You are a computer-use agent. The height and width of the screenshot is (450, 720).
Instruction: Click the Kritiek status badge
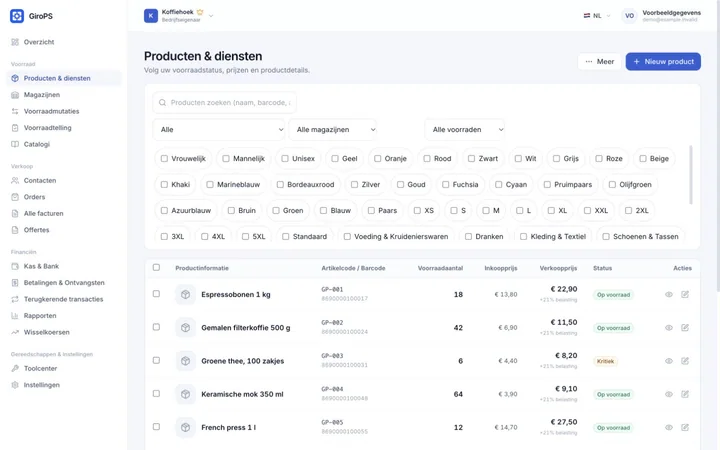(605, 361)
